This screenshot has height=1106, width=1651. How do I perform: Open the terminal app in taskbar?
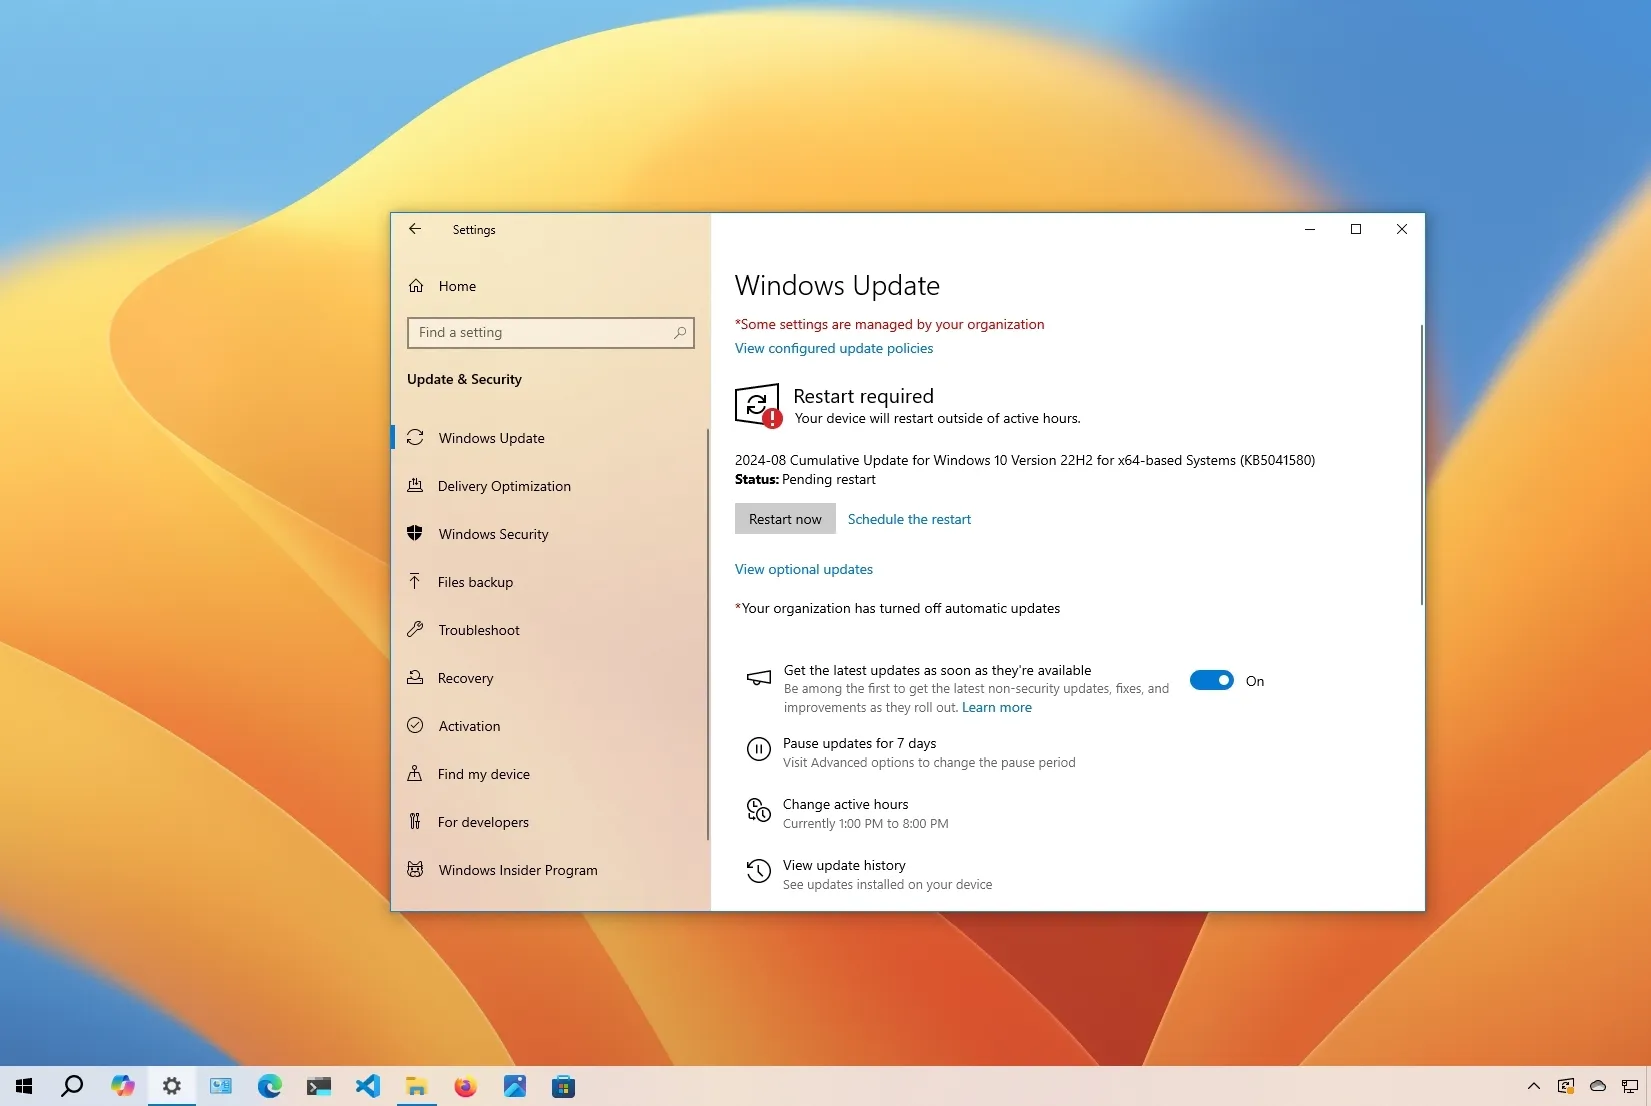318,1086
